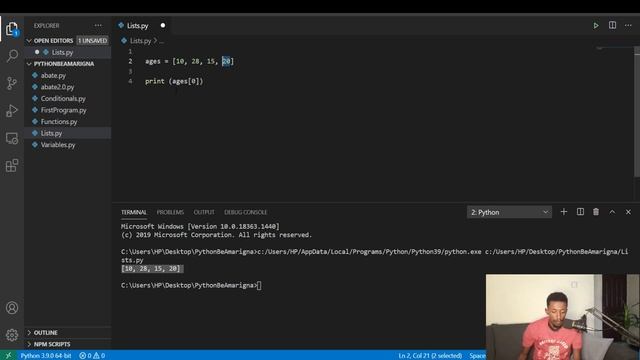Screen dimensions: 640x360
Task: Switch to the Problems tab
Action: coord(170,212)
